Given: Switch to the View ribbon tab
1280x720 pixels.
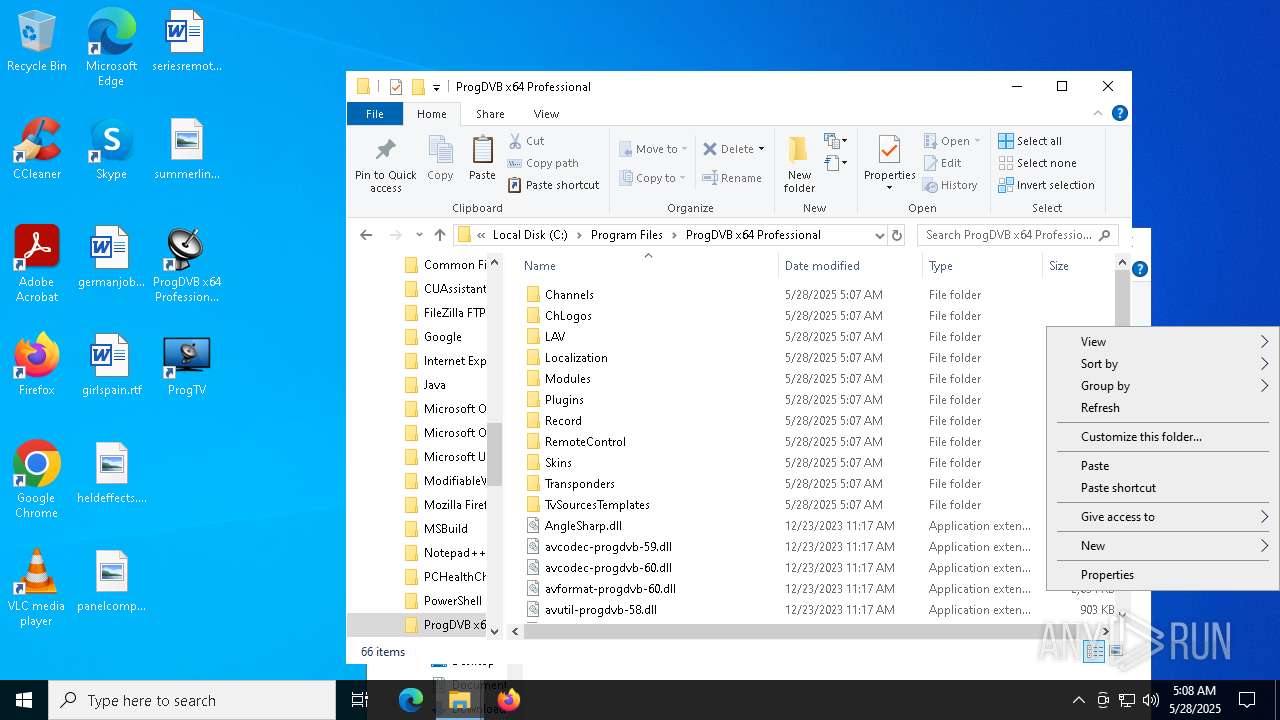Looking at the screenshot, I should pyautogui.click(x=546, y=114).
